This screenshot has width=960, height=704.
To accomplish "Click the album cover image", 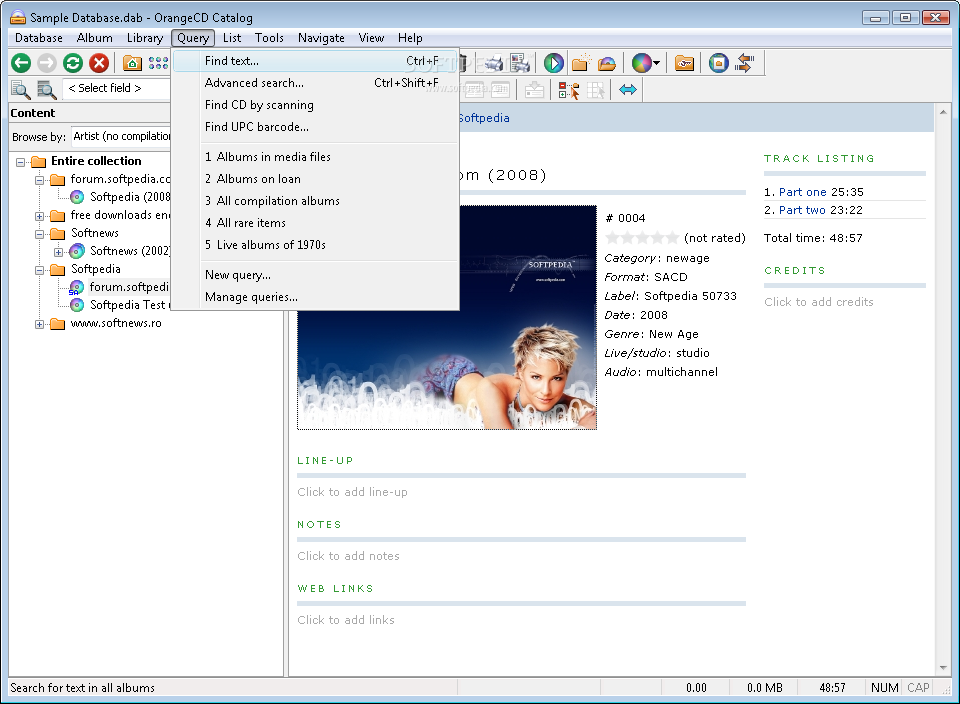I will click(447, 317).
